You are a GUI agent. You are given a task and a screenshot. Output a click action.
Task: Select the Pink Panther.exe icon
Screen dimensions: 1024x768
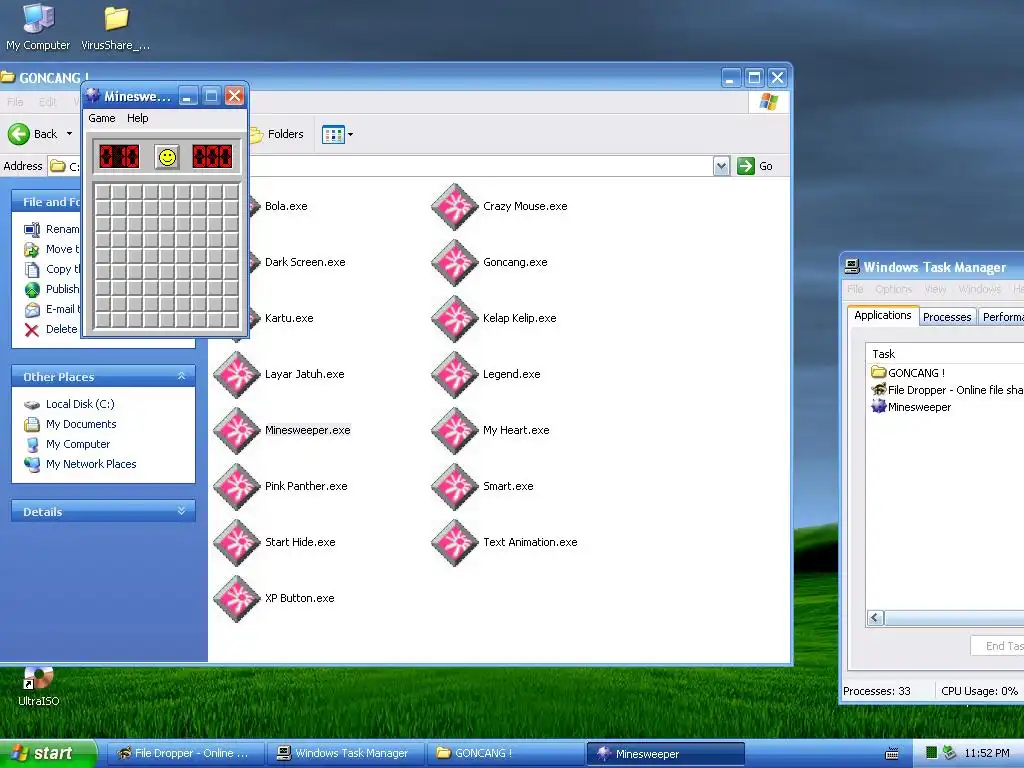coord(237,487)
